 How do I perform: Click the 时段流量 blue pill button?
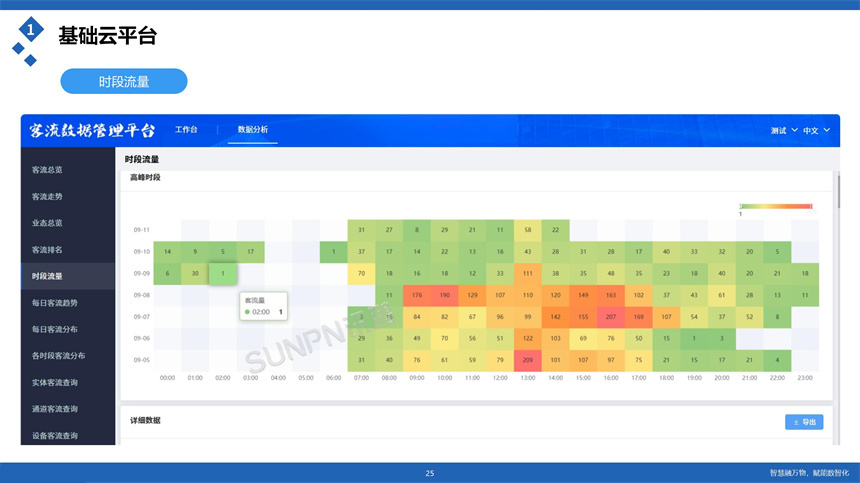[x=124, y=81]
